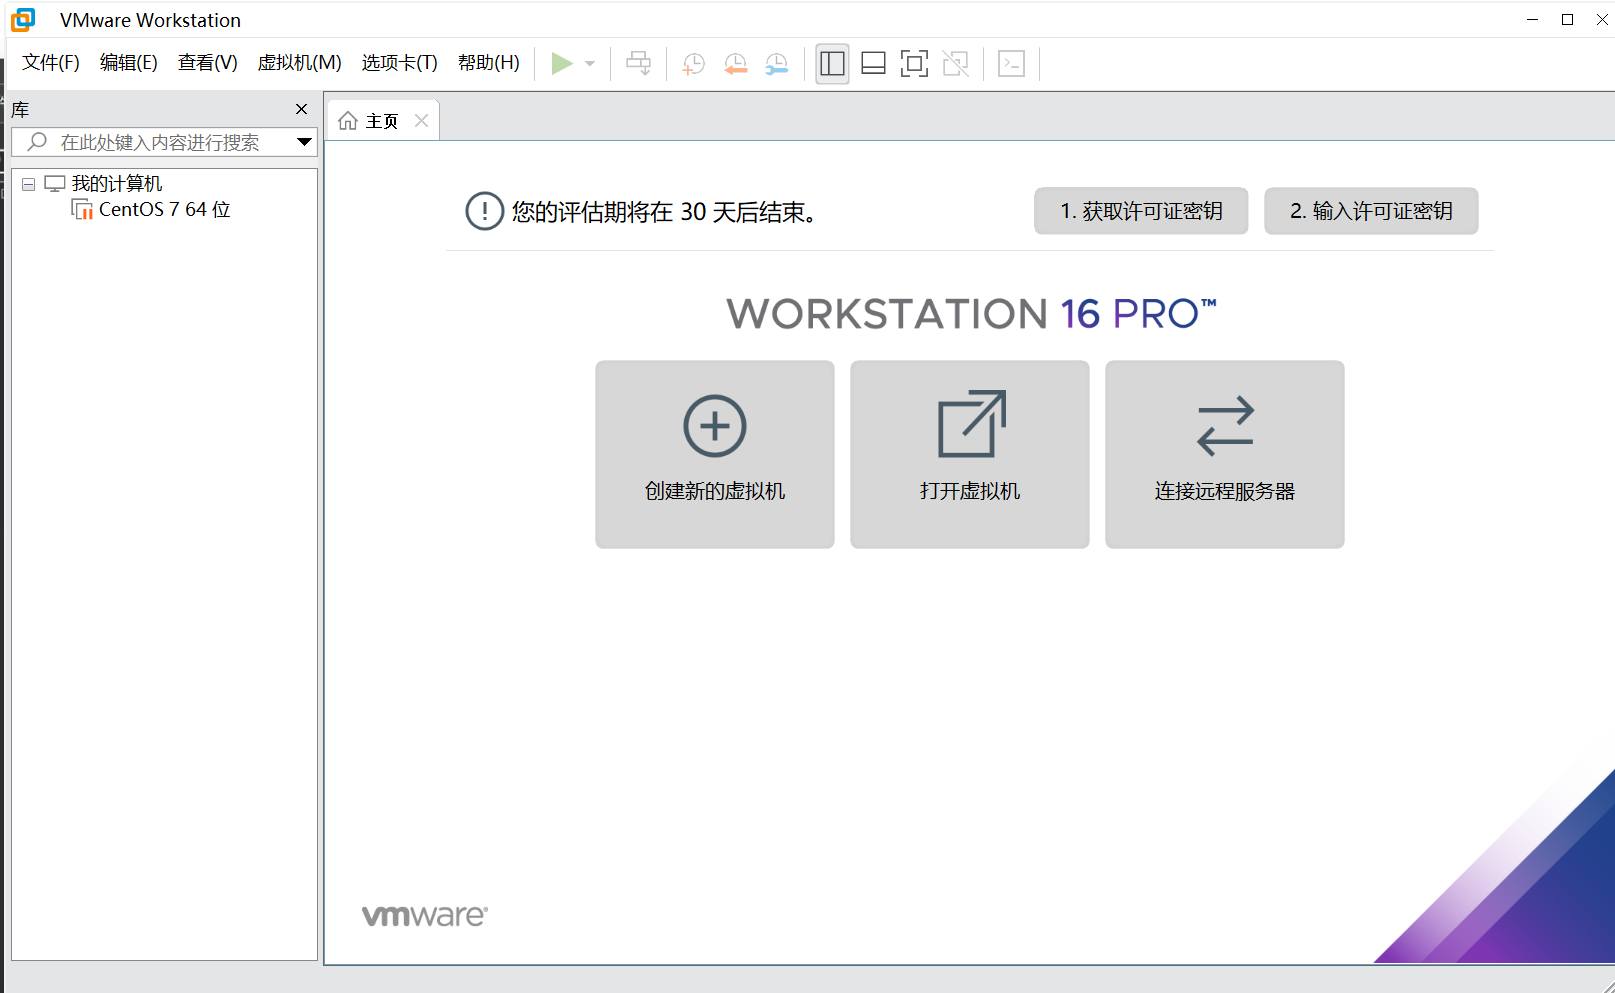Toggle the library sidebar view icon

[832, 64]
